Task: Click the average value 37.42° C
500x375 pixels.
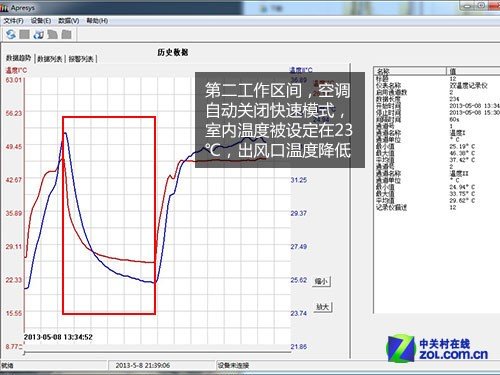Action: pyautogui.click(x=462, y=160)
